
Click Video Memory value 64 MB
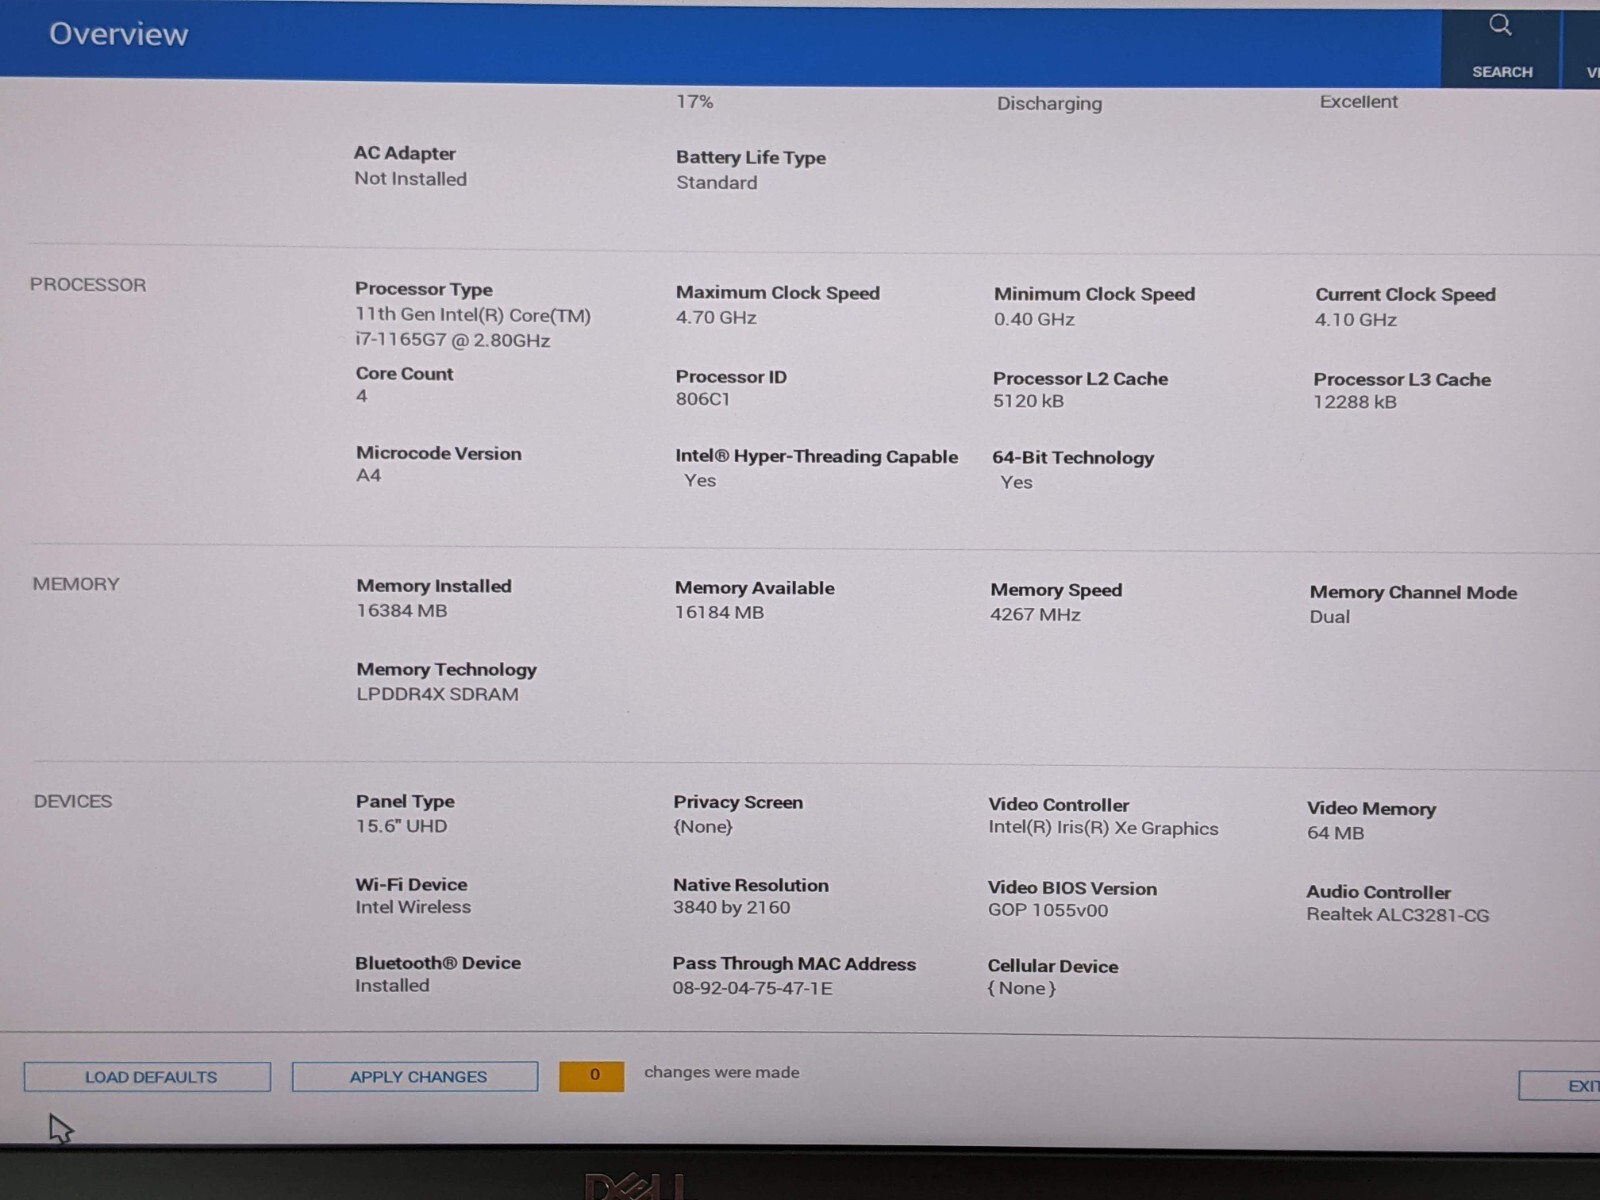click(x=1335, y=833)
